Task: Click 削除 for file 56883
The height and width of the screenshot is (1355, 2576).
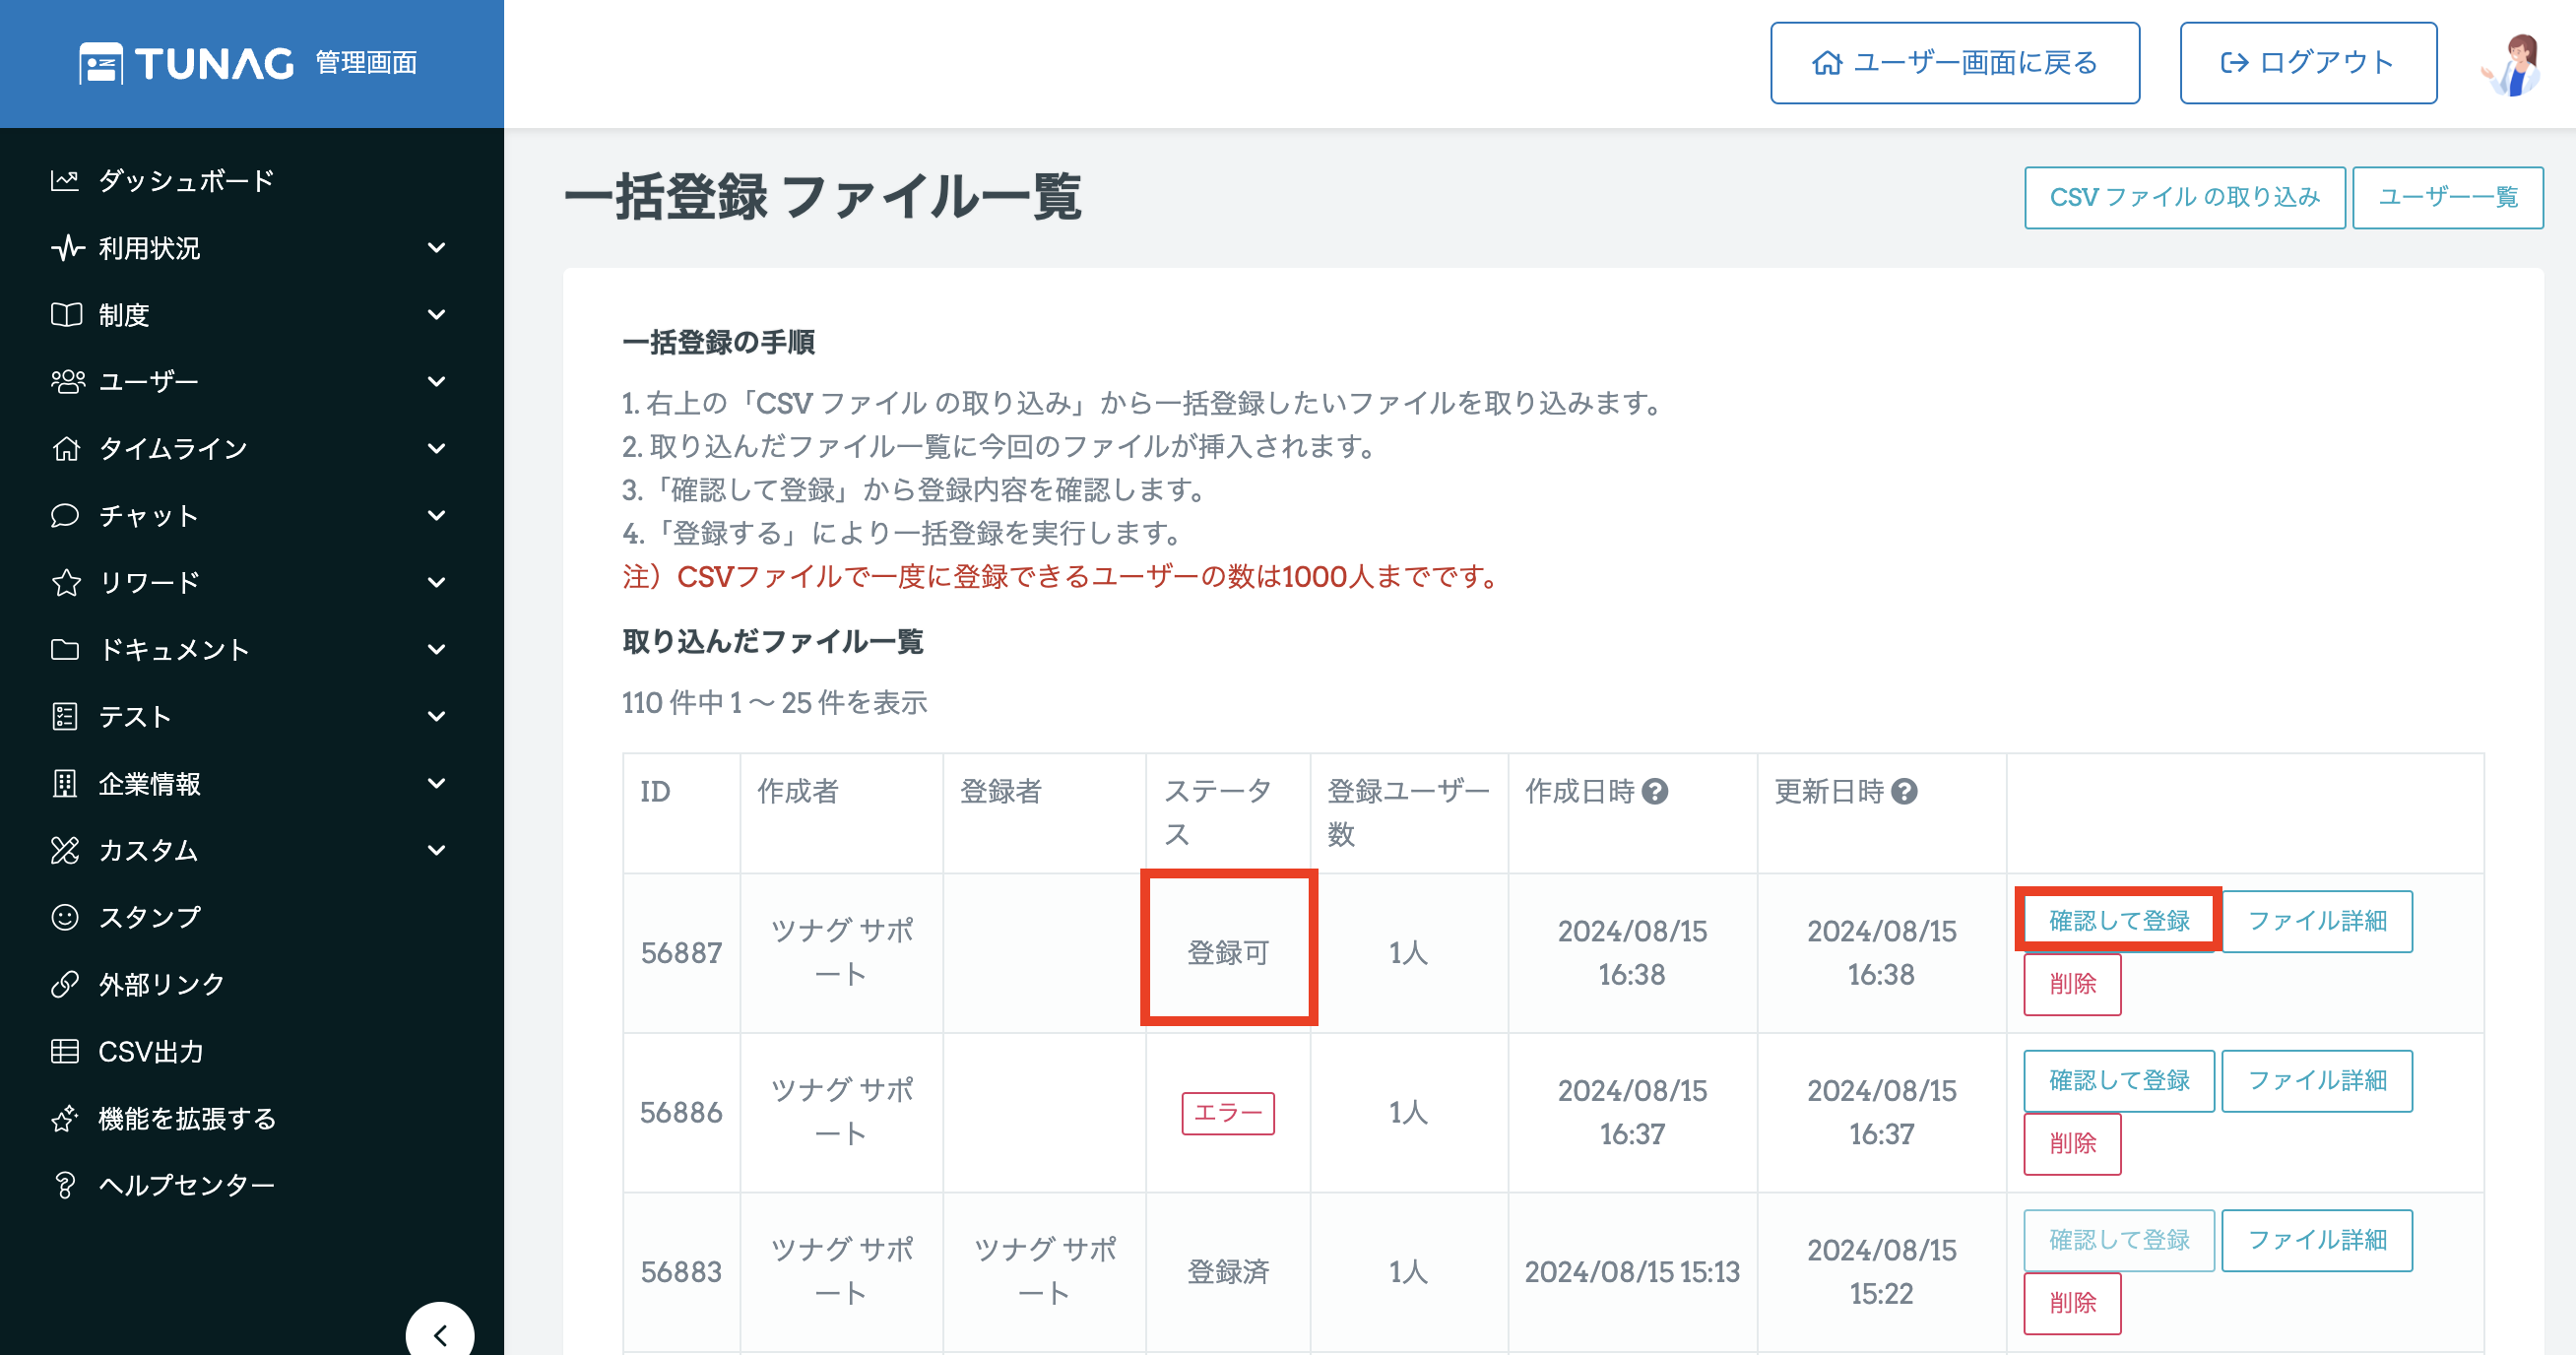Action: (x=2072, y=1303)
